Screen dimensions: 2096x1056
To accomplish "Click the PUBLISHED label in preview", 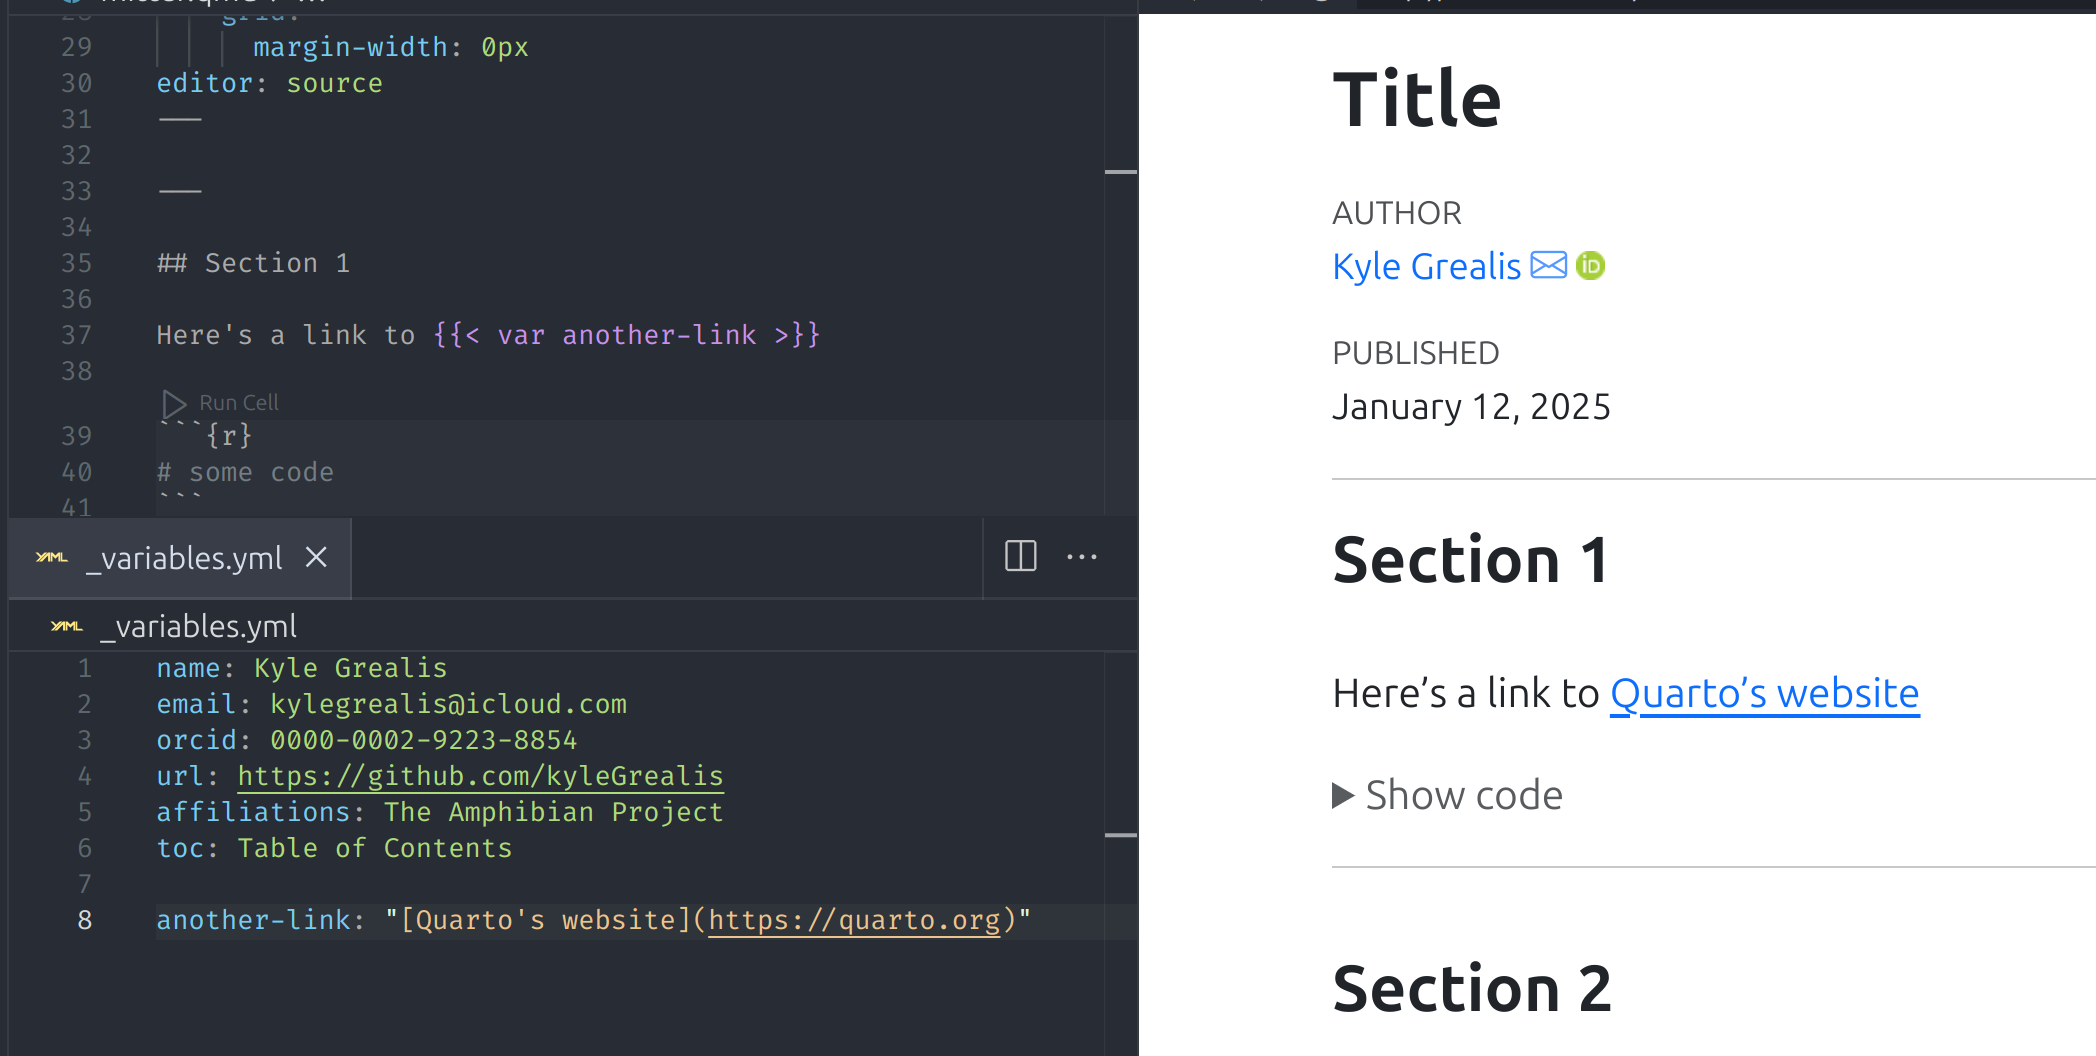I will coord(1415,353).
